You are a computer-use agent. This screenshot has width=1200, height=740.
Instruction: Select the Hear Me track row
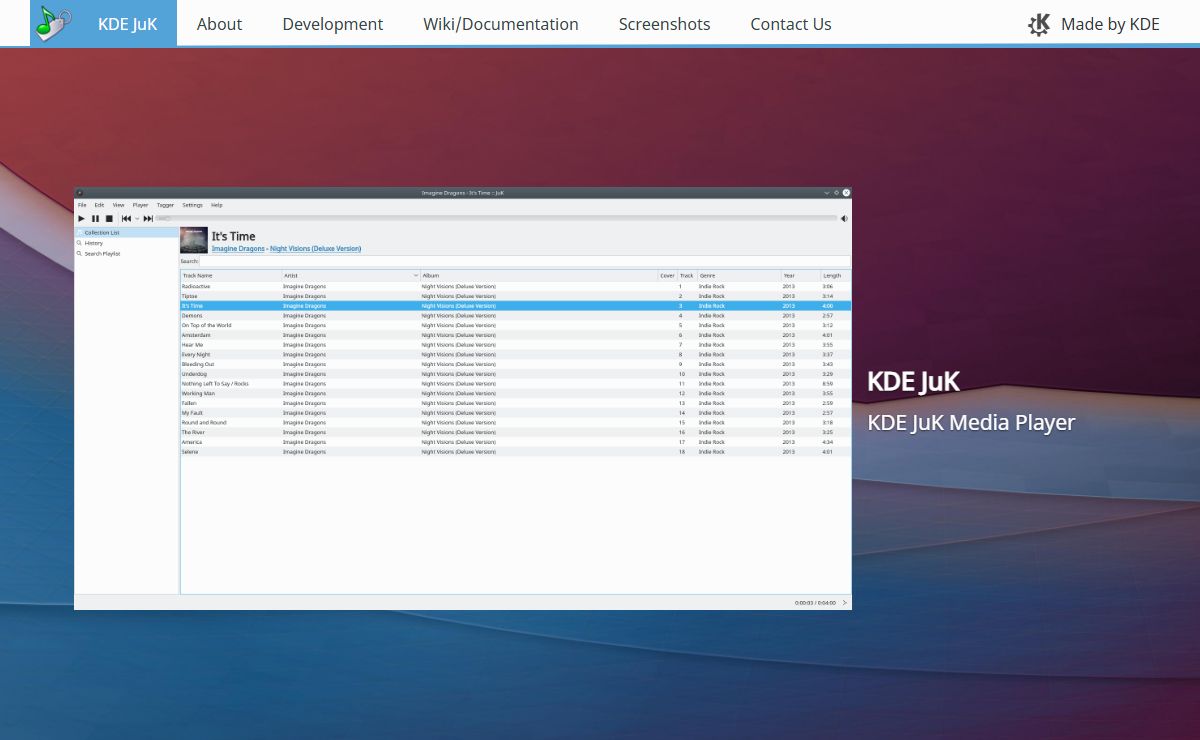[516, 345]
